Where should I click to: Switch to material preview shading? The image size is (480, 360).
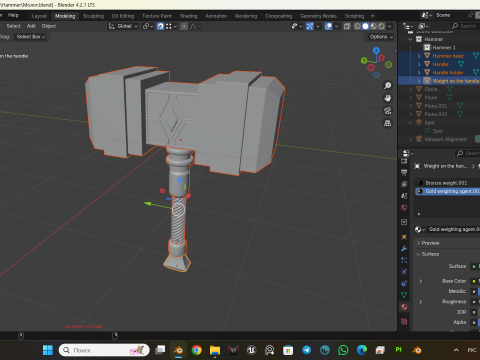(x=373, y=26)
